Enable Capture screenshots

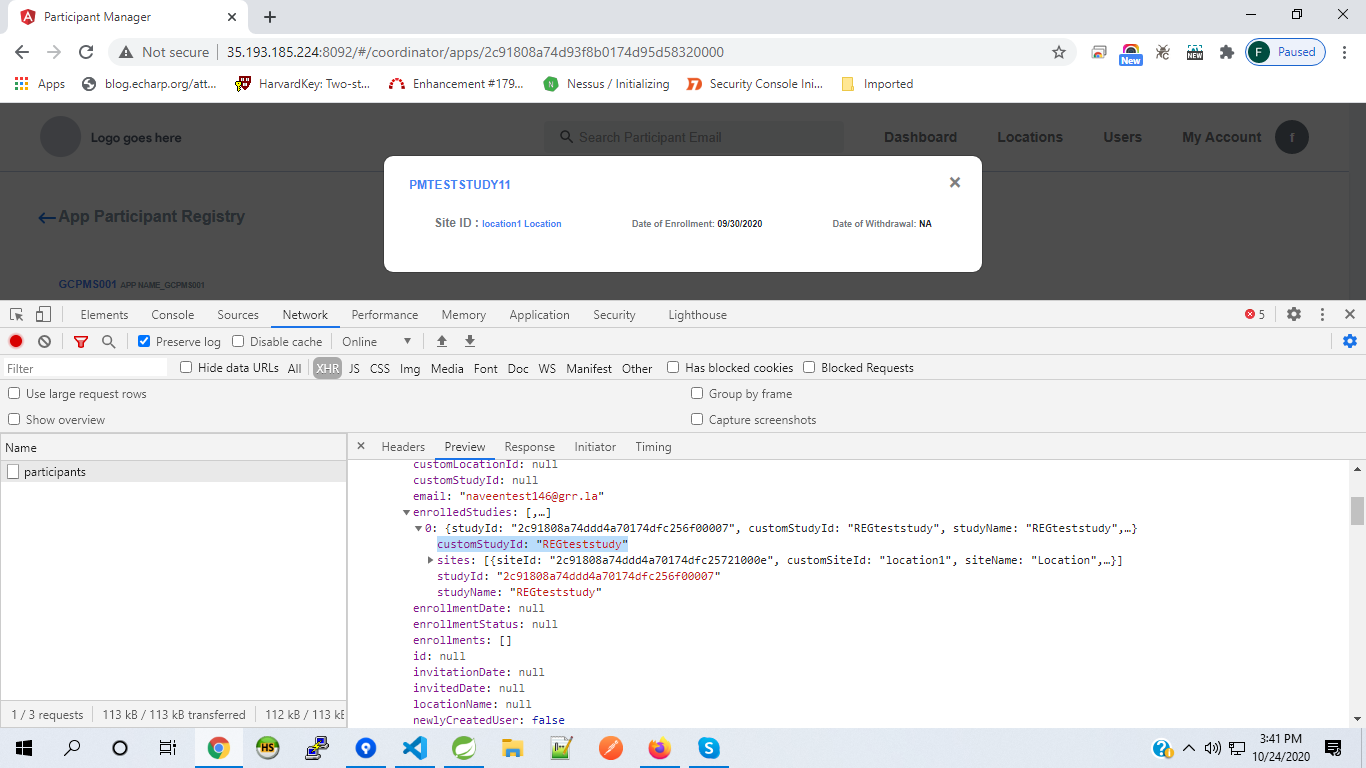697,419
